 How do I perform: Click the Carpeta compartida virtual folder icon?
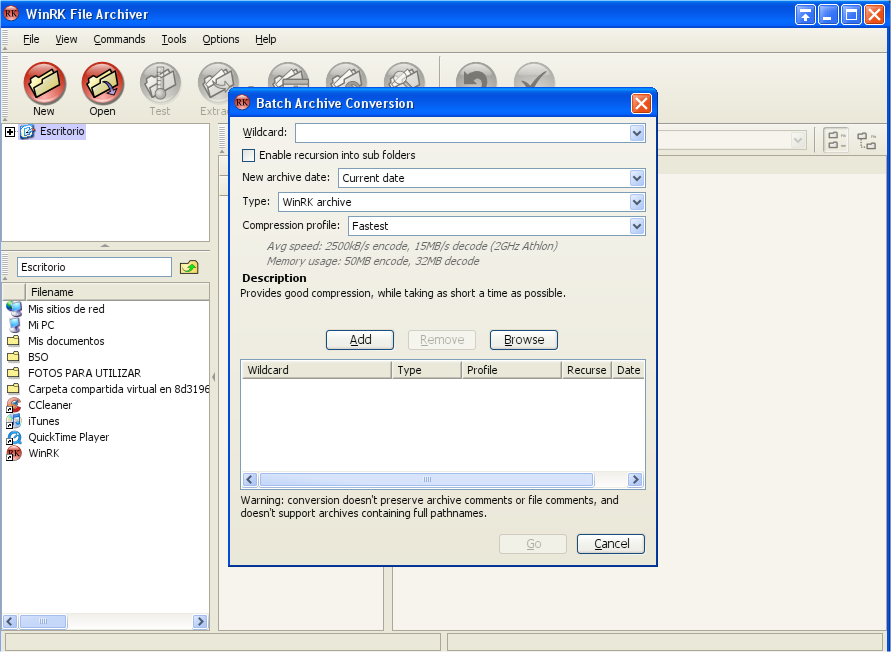point(13,389)
